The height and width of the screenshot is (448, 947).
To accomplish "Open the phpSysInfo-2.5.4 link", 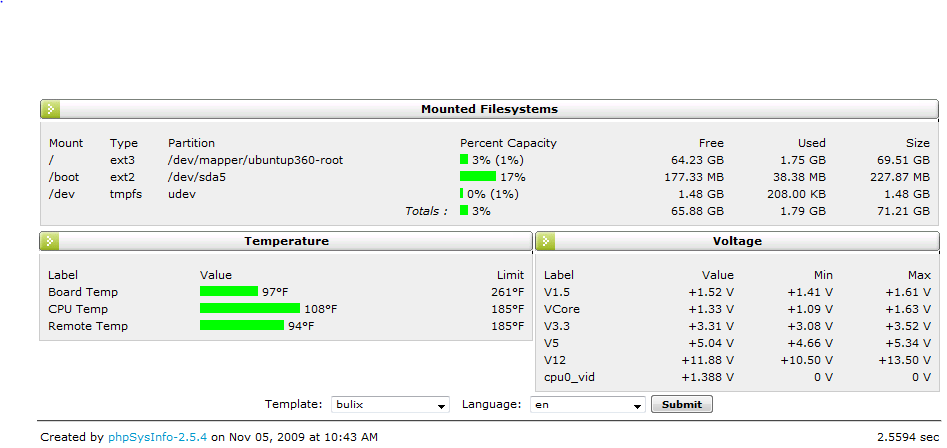I will point(158,437).
